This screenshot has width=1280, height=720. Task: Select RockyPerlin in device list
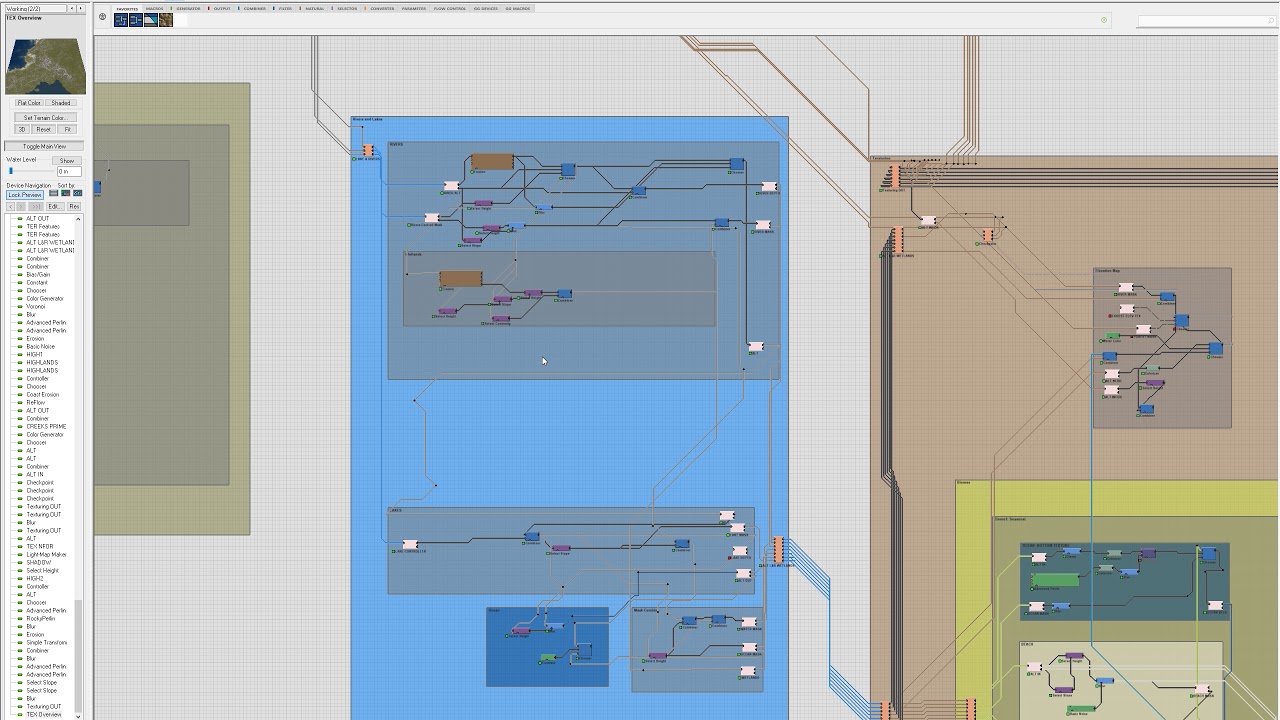(x=40, y=619)
